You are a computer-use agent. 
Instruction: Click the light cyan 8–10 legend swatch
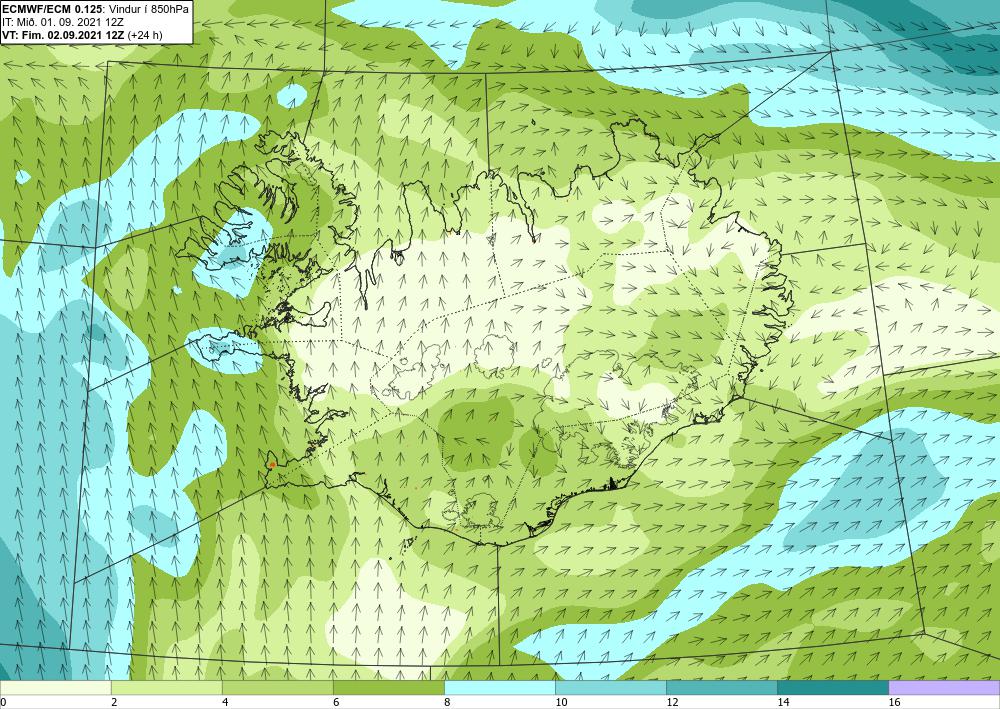tap(500, 688)
